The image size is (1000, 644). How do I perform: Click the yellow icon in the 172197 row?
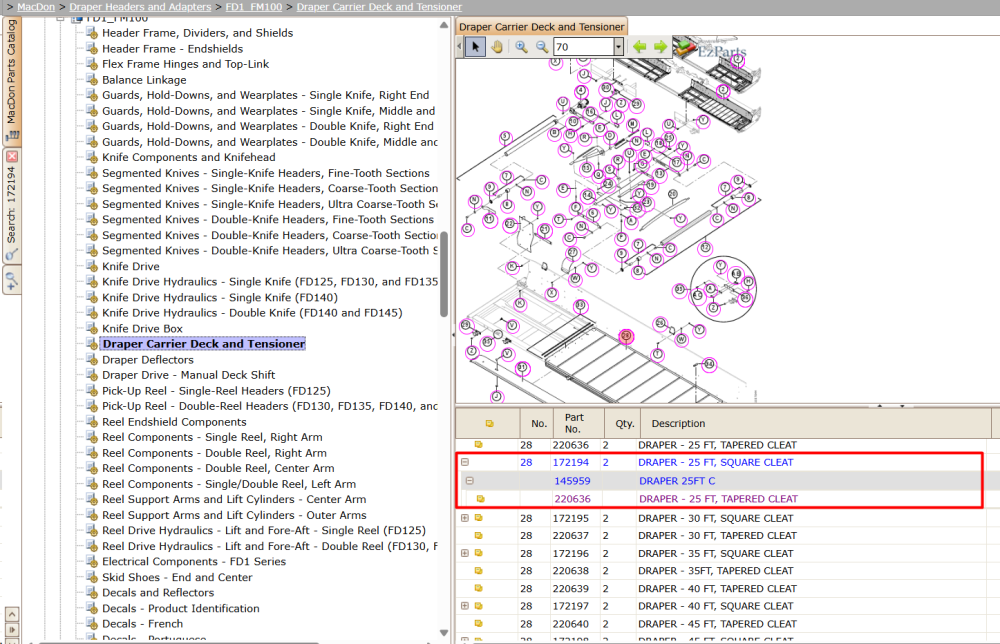click(478, 606)
